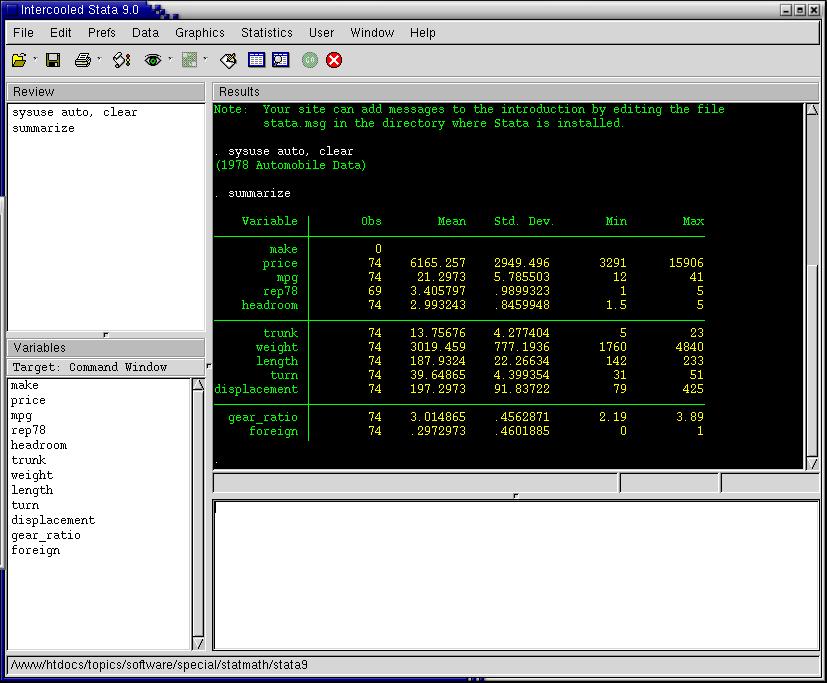The width and height of the screenshot is (827, 683).
Task: Click 'weight' in the Variables list
Action: (32, 475)
